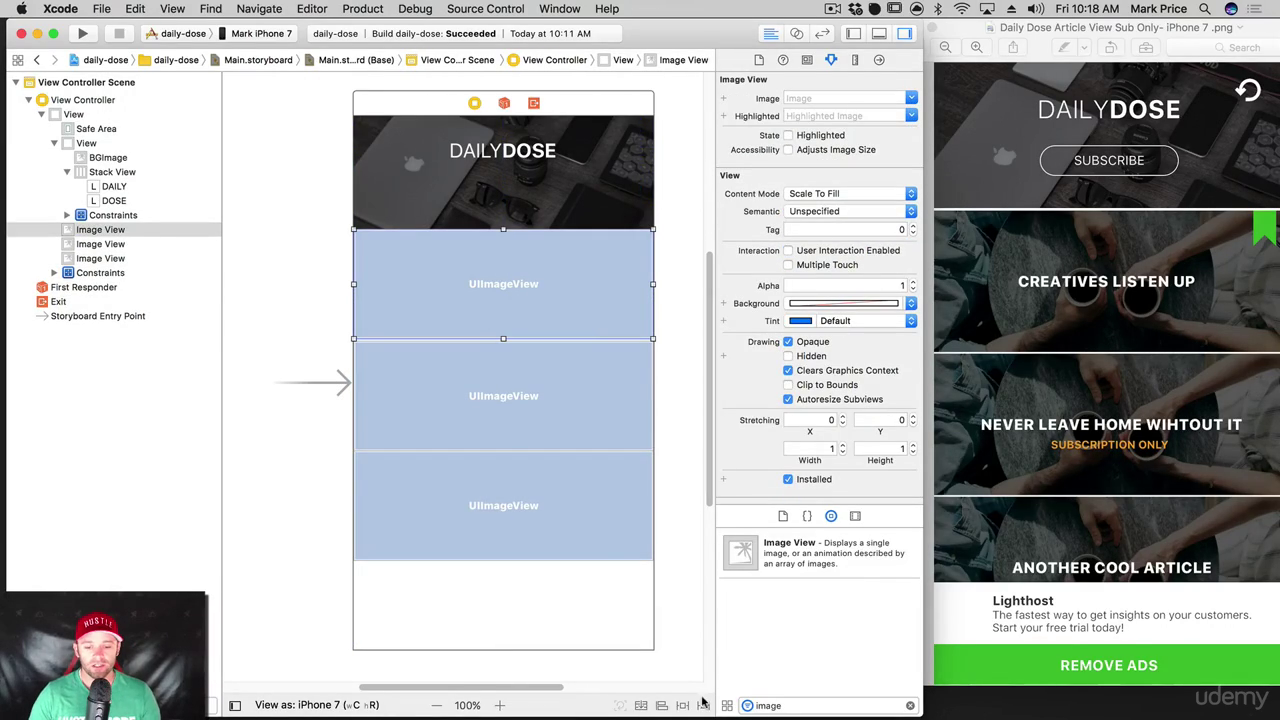The height and width of the screenshot is (720, 1280).
Task: Toggle Clears Graphics Context
Action: point(788,371)
